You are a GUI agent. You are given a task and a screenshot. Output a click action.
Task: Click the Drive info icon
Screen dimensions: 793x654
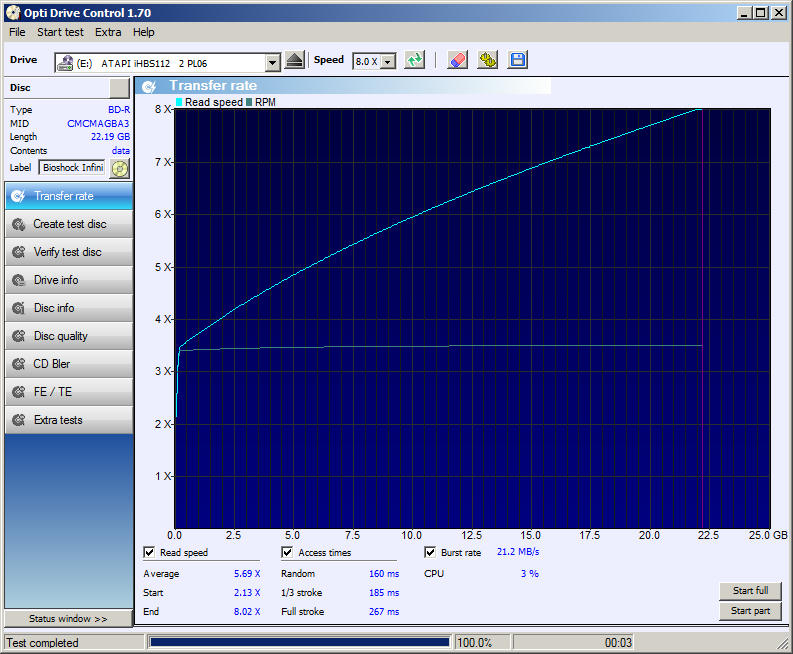point(18,280)
